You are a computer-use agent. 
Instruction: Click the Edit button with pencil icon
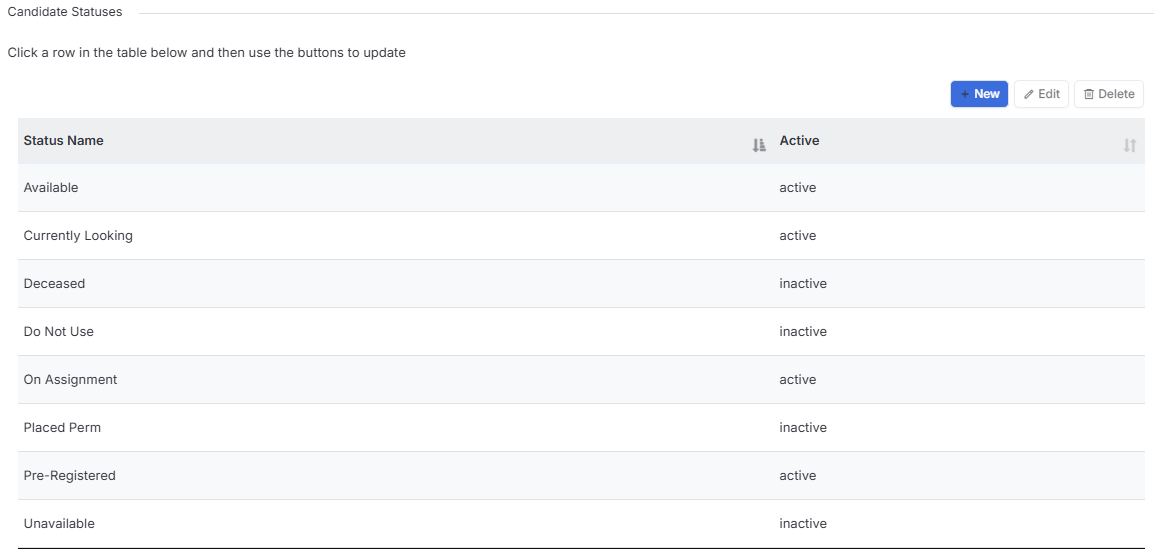coord(1041,94)
